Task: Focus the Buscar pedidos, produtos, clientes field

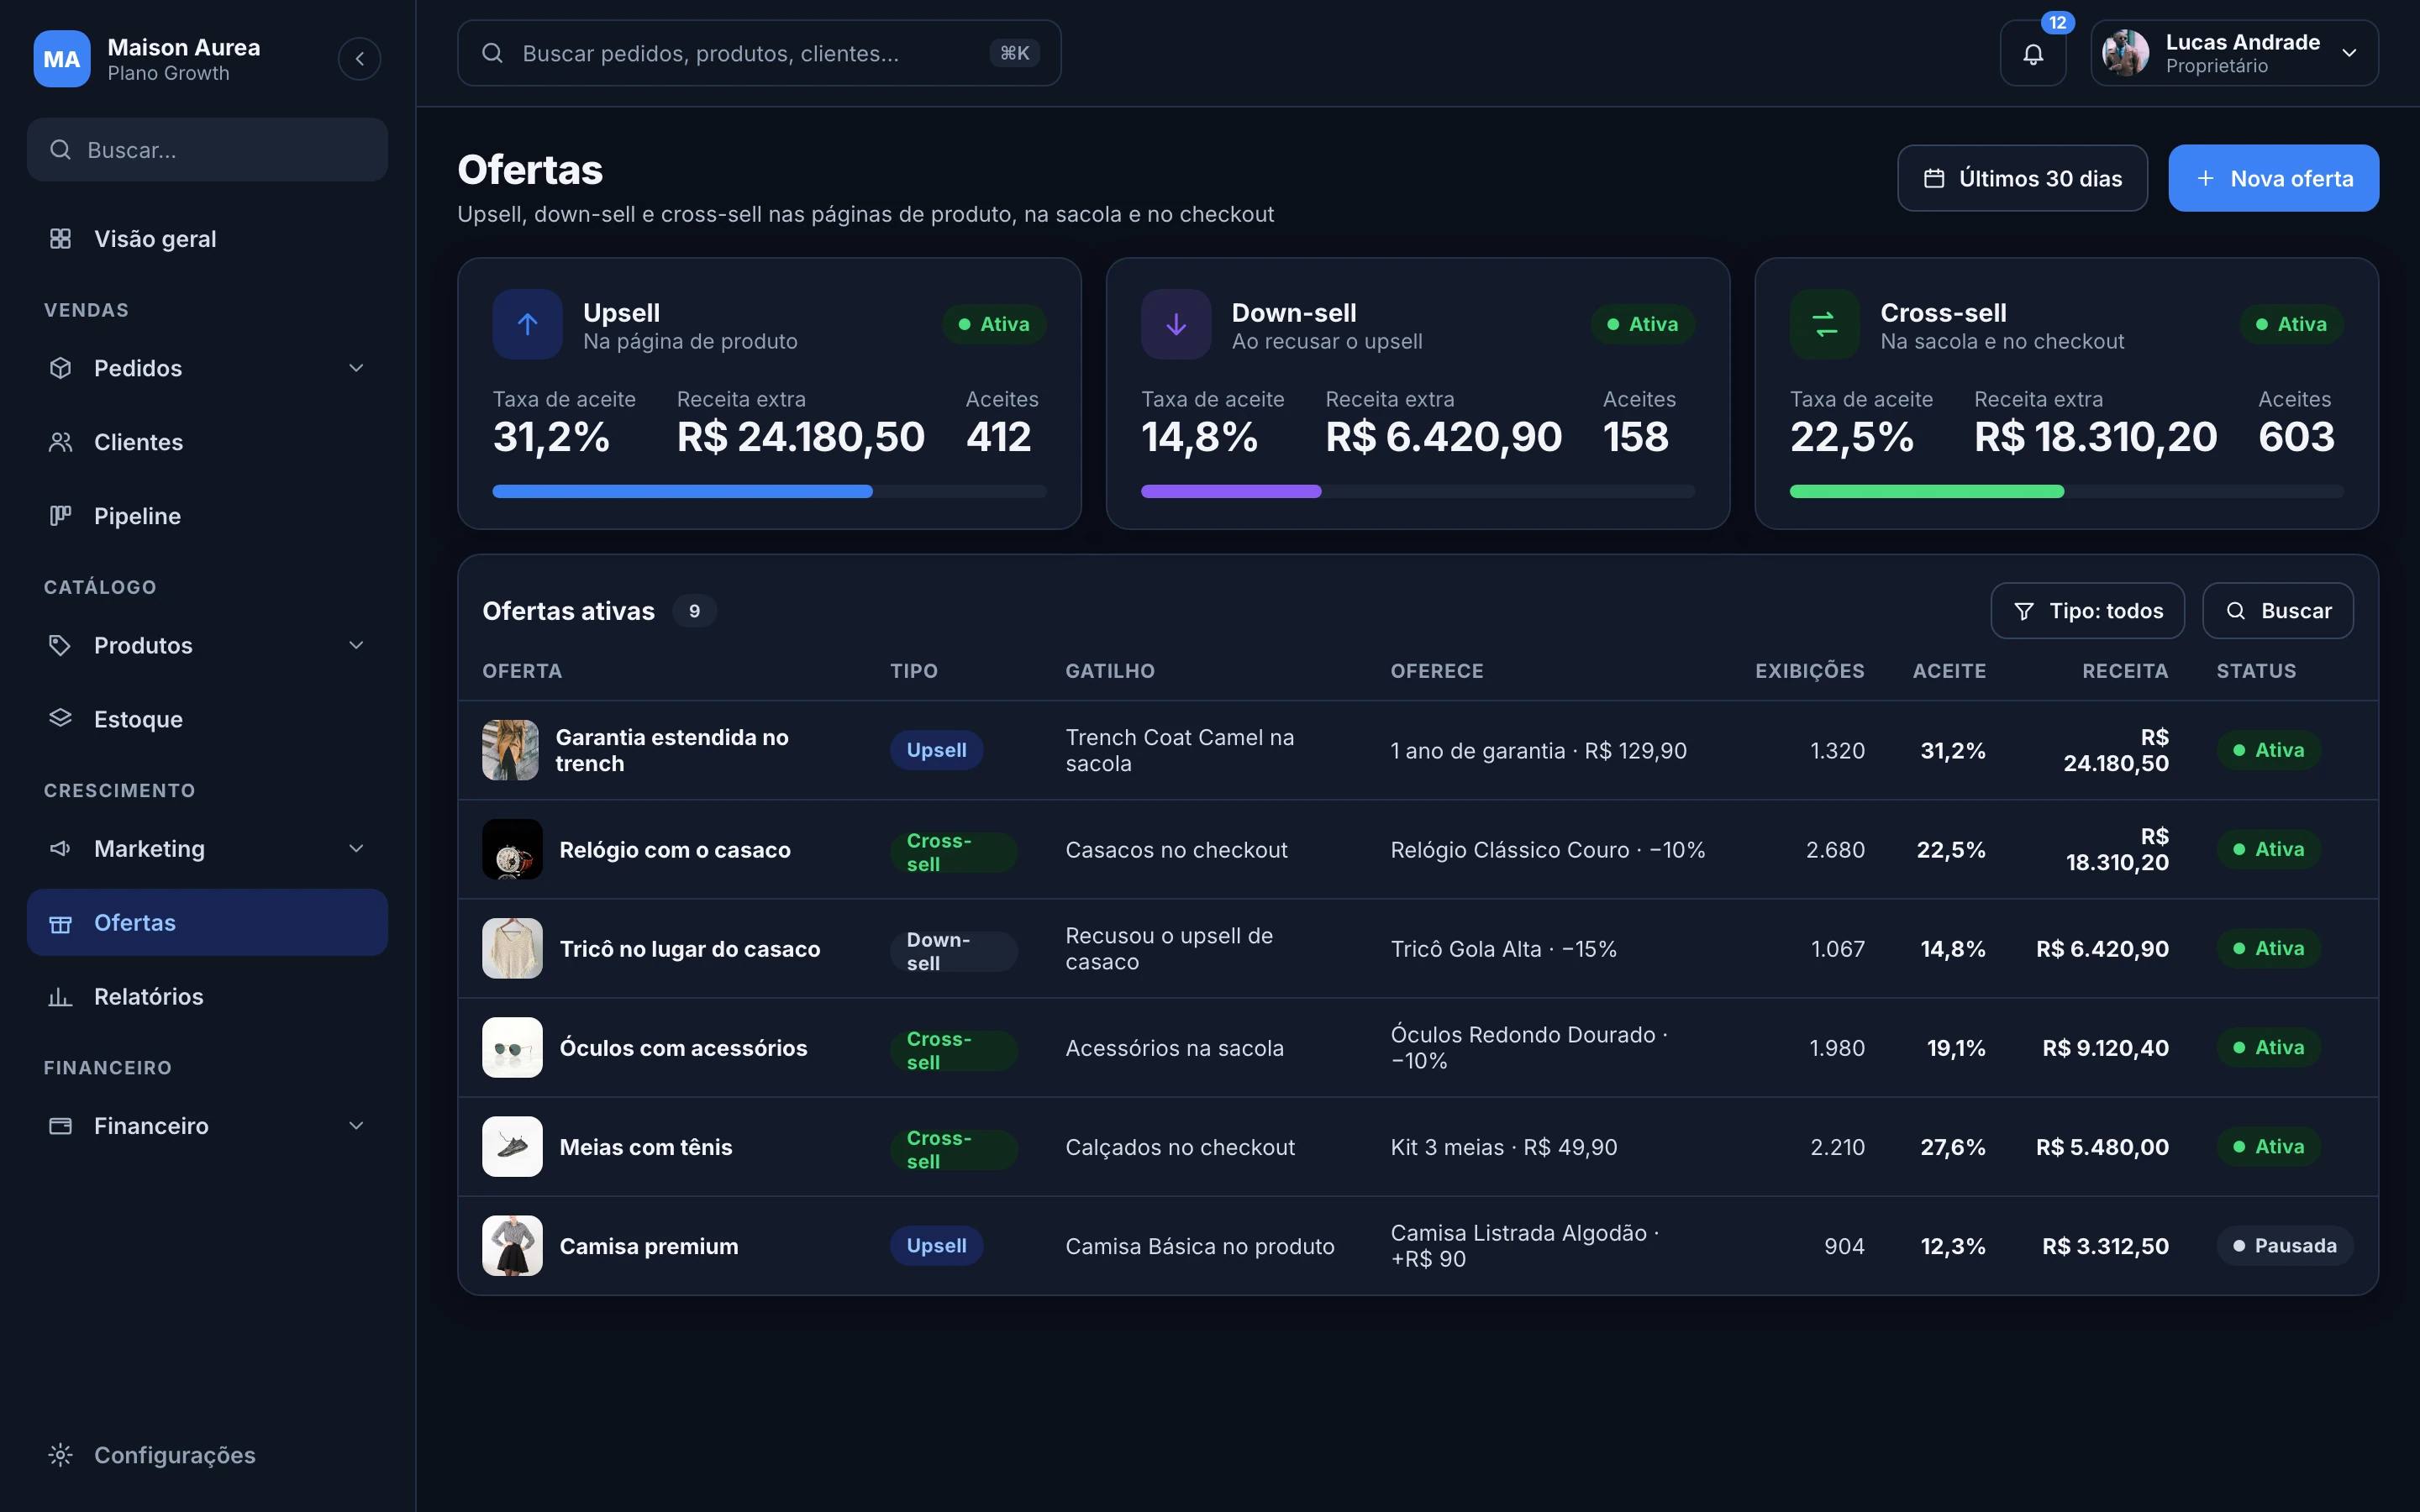Action: [x=759, y=53]
